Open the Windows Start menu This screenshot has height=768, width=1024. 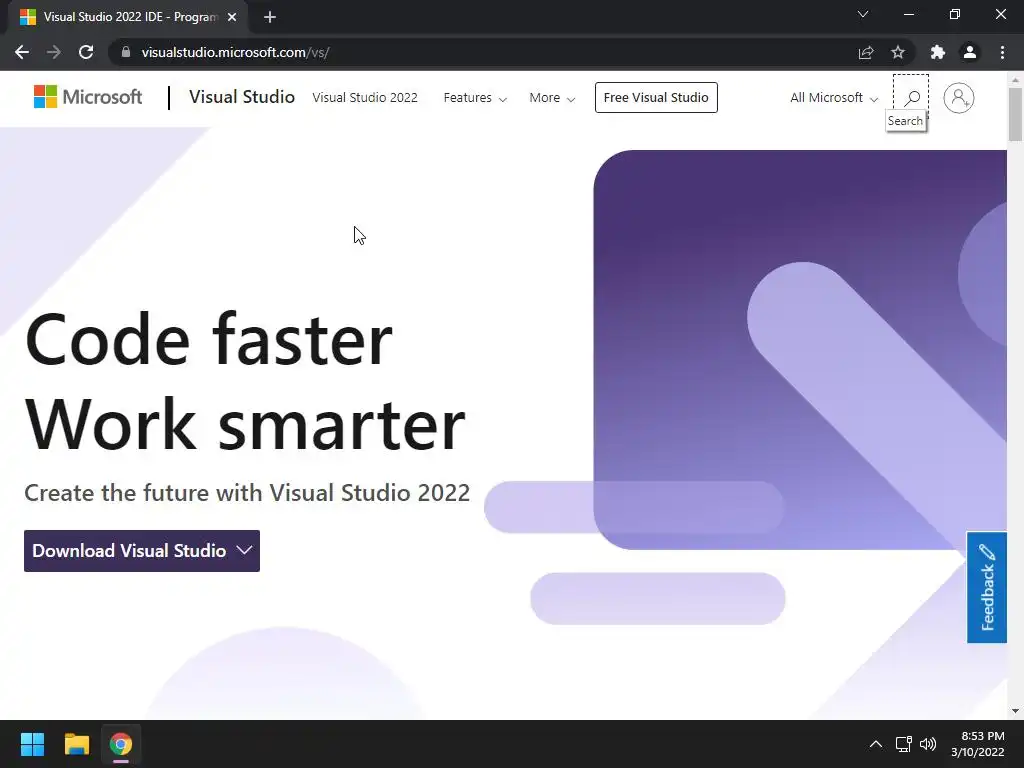tap(32, 744)
